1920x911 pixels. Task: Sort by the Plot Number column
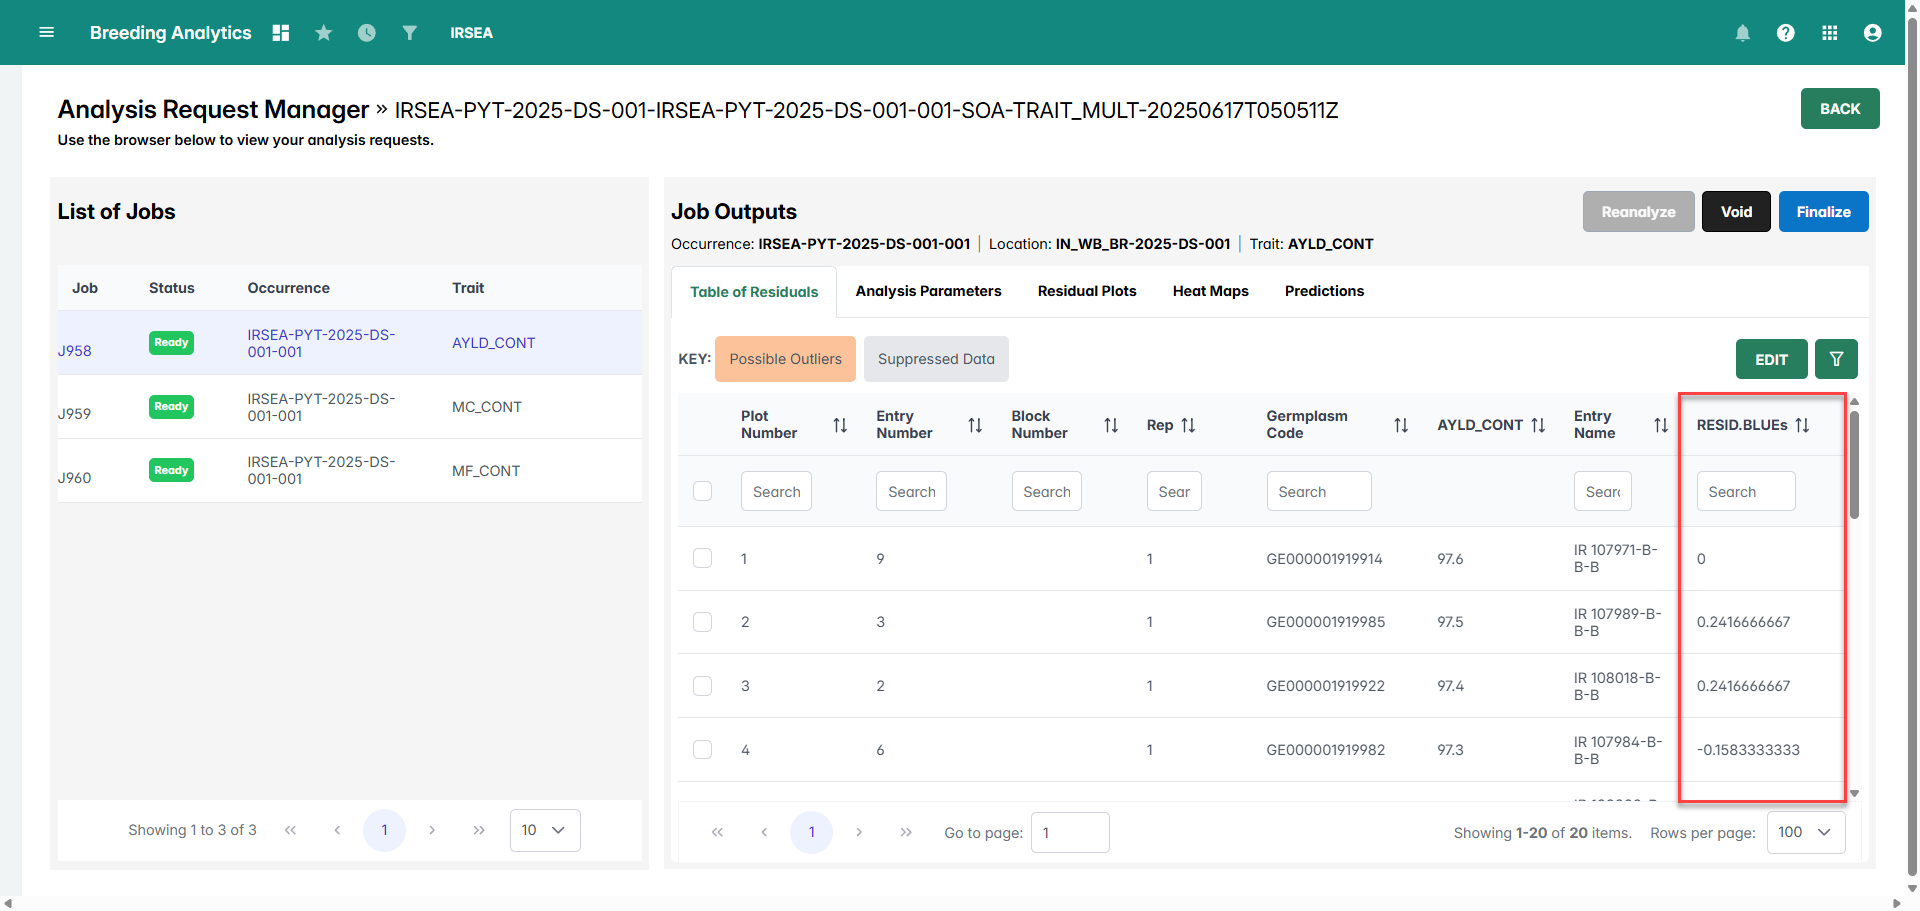point(840,425)
